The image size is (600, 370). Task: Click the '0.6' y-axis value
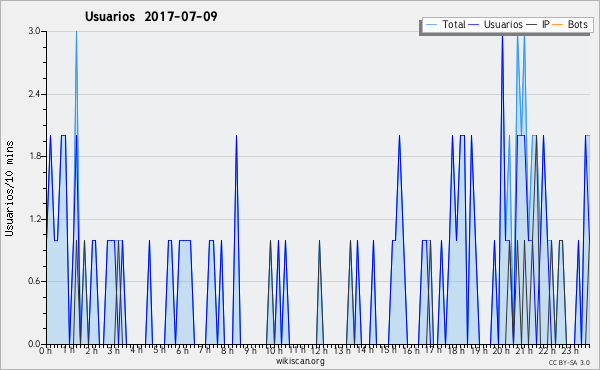tap(34, 281)
